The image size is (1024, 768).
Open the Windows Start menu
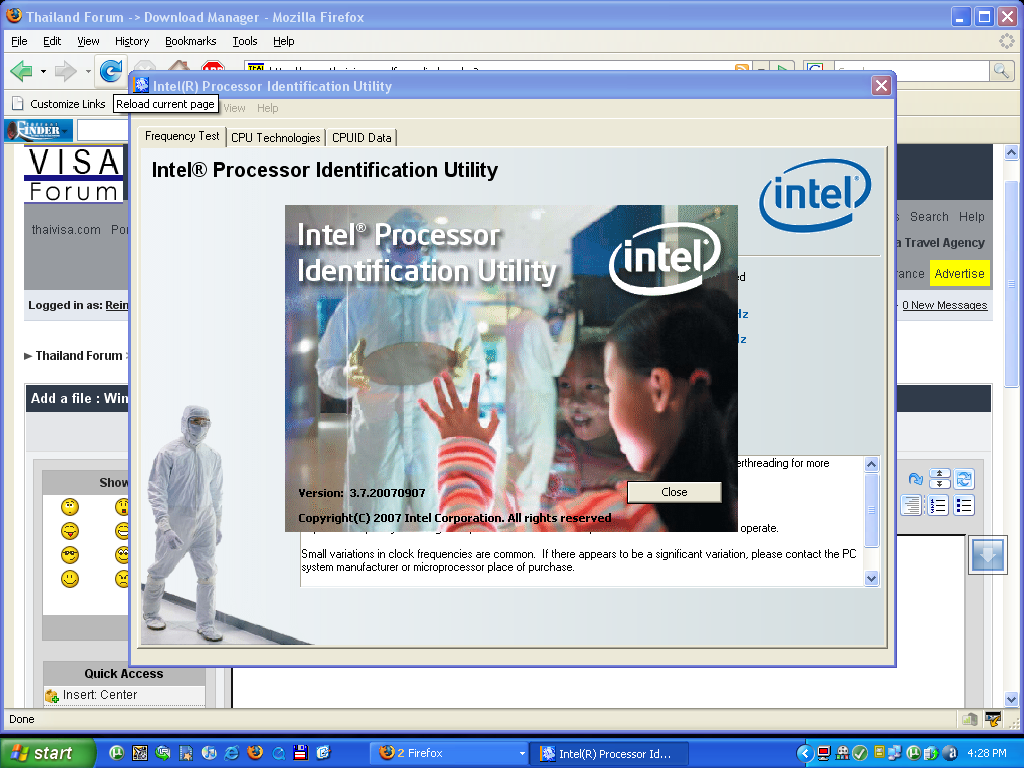click(46, 753)
